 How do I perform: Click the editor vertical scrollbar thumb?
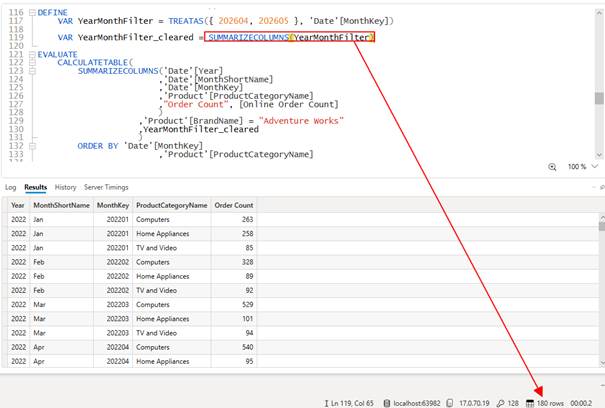(599, 98)
